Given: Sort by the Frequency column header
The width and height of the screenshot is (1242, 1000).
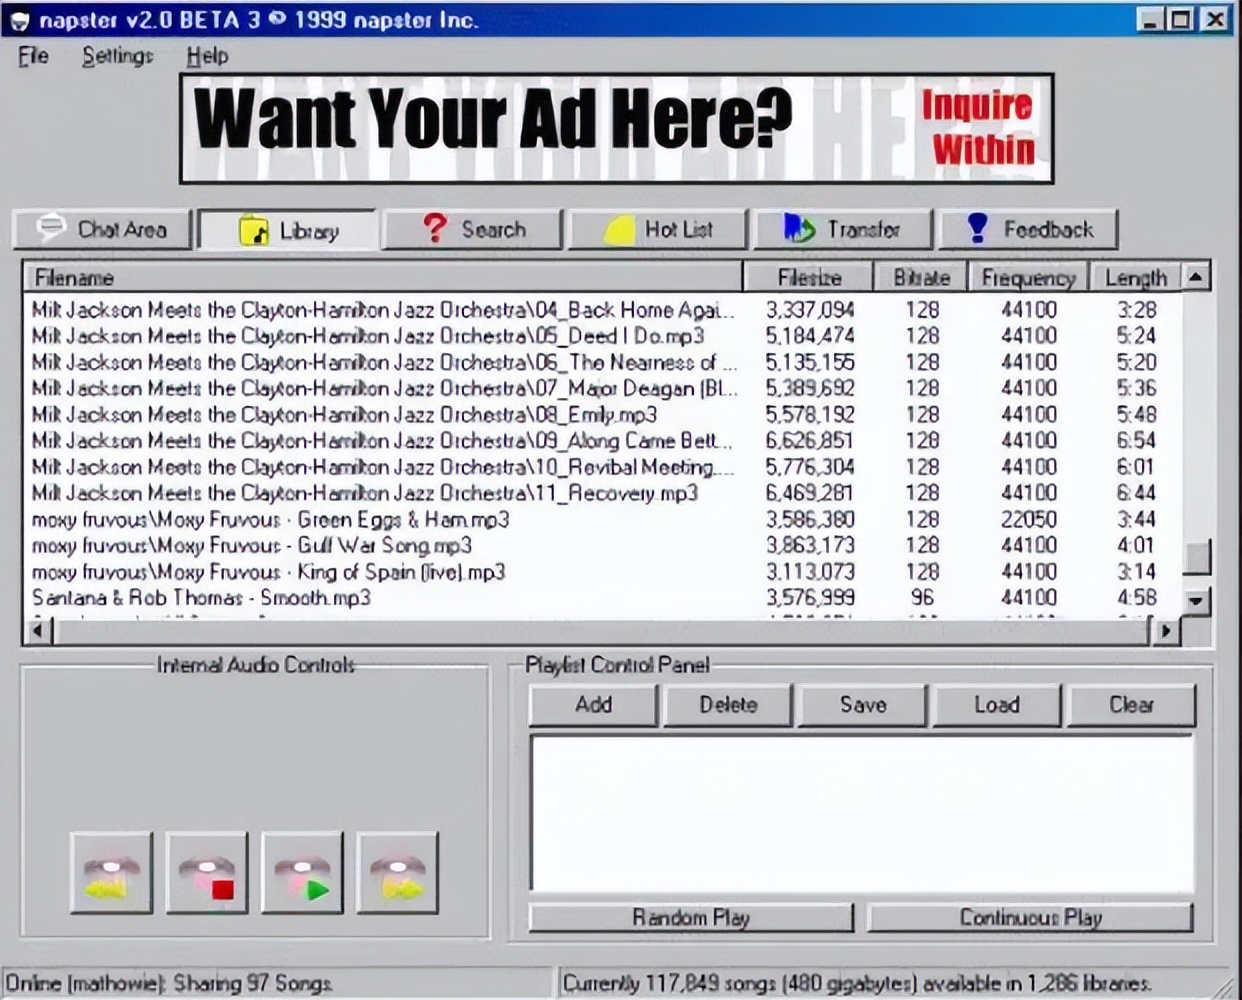Looking at the screenshot, I should tap(1028, 277).
